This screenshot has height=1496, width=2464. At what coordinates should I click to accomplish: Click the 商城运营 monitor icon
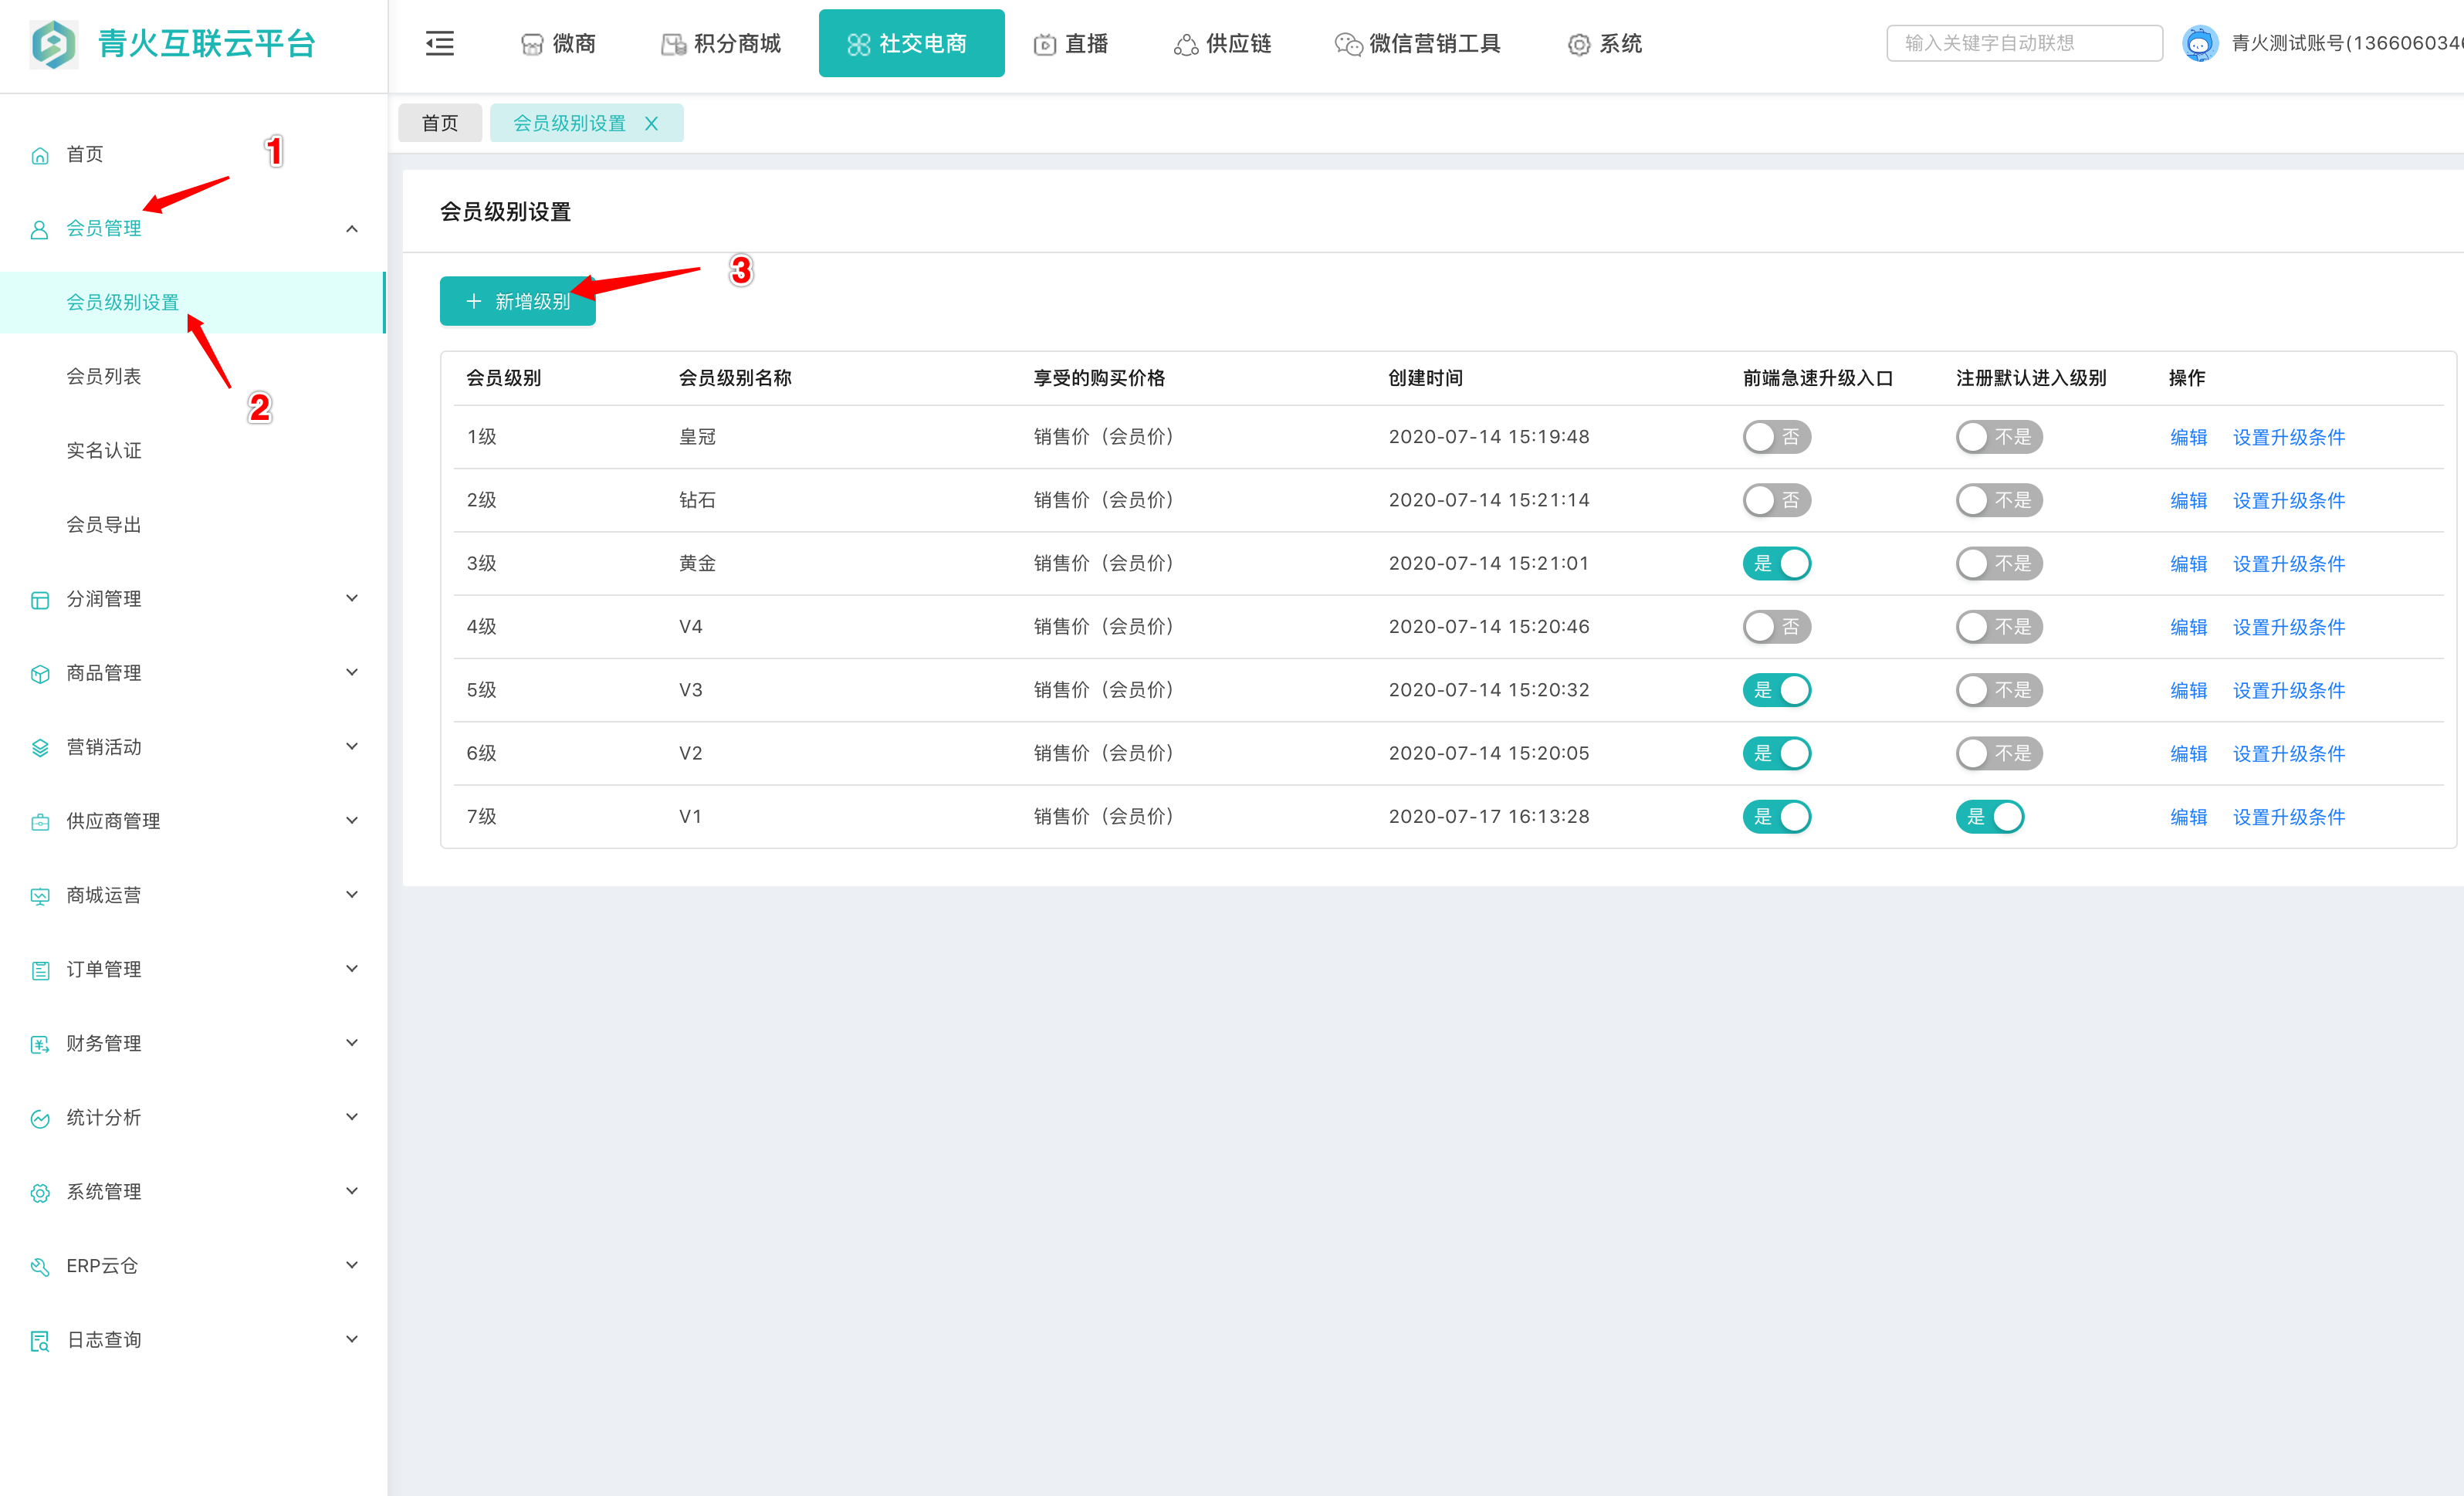click(x=40, y=896)
